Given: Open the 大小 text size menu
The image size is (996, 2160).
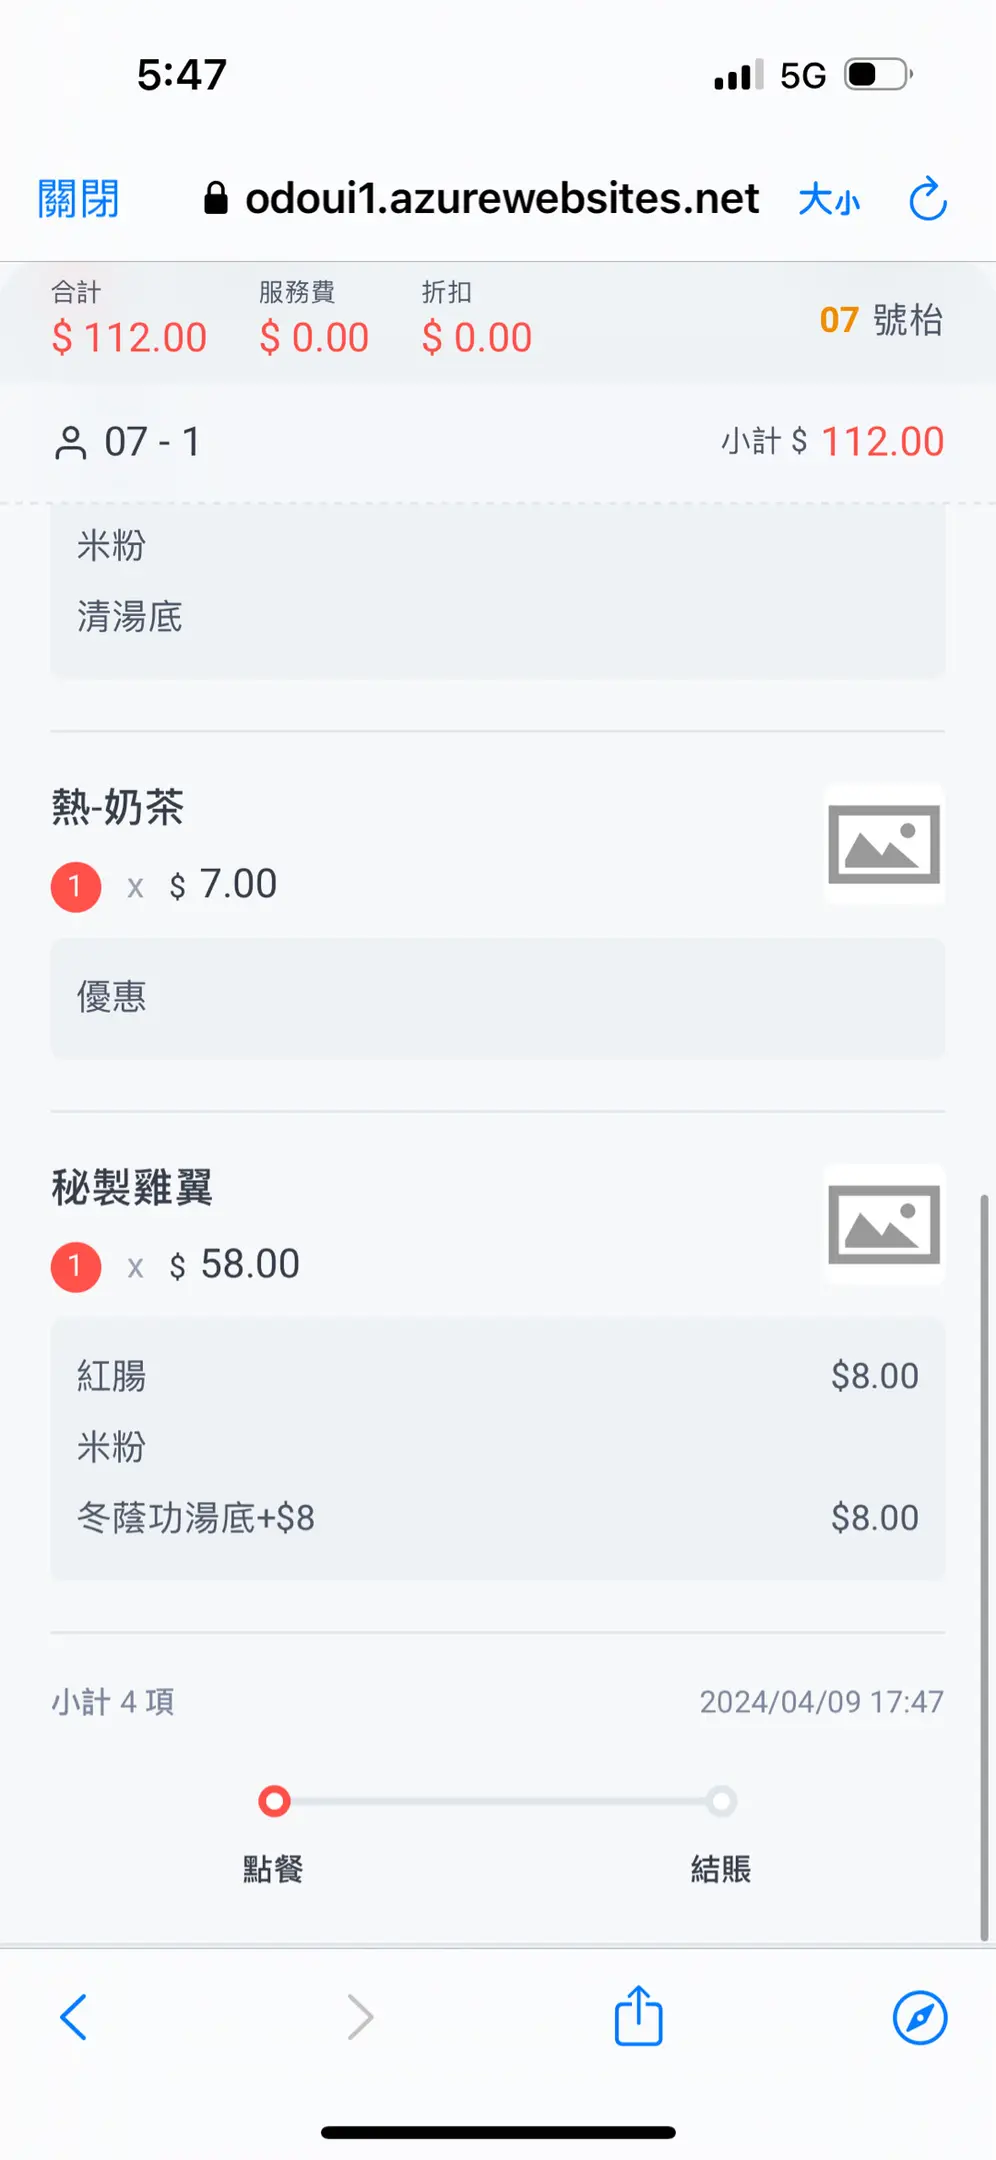Looking at the screenshot, I should [x=829, y=199].
